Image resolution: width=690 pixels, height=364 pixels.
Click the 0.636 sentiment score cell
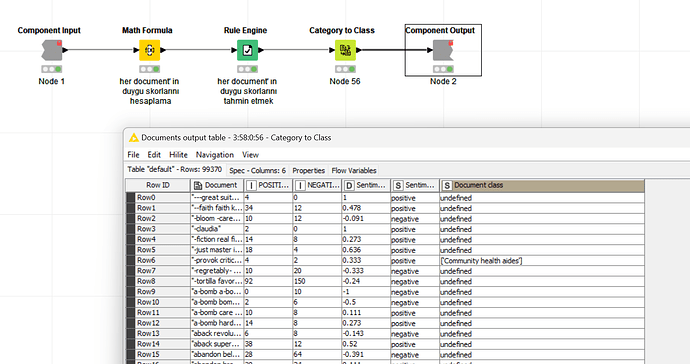point(366,250)
